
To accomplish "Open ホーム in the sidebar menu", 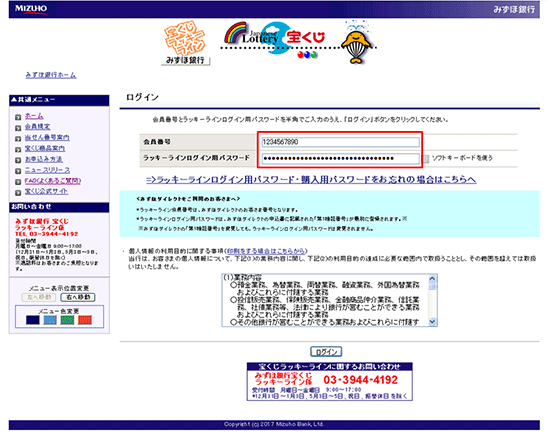I will point(34,116).
